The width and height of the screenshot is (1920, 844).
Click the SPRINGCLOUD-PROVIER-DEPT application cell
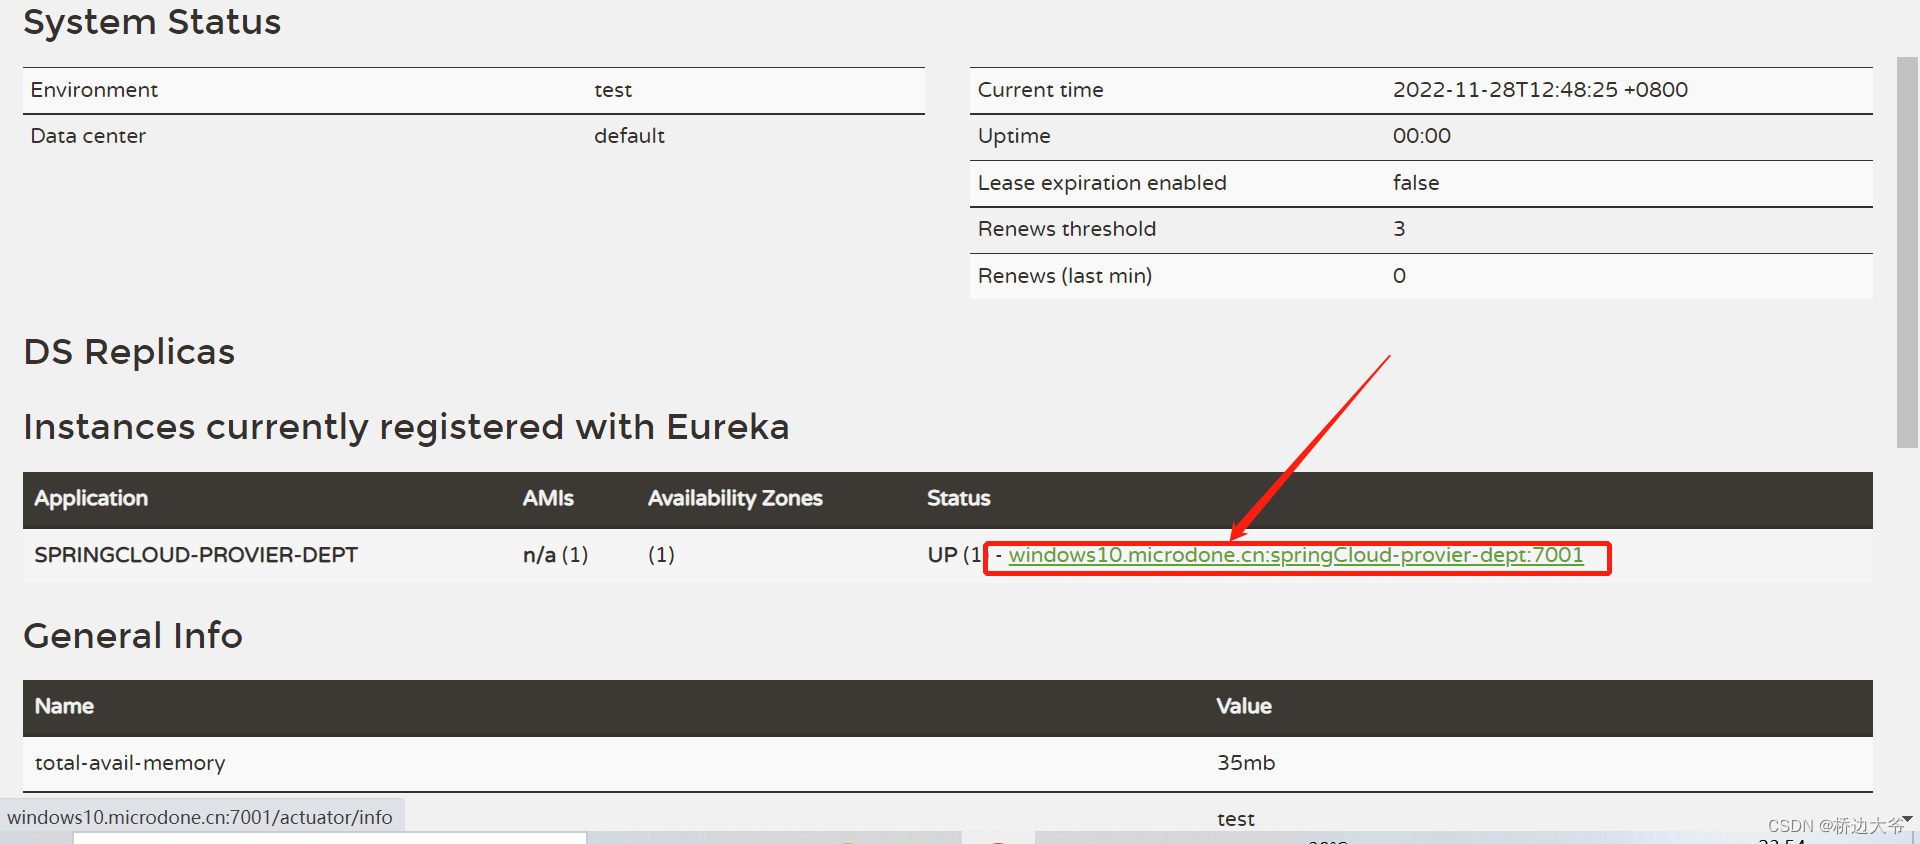click(196, 555)
